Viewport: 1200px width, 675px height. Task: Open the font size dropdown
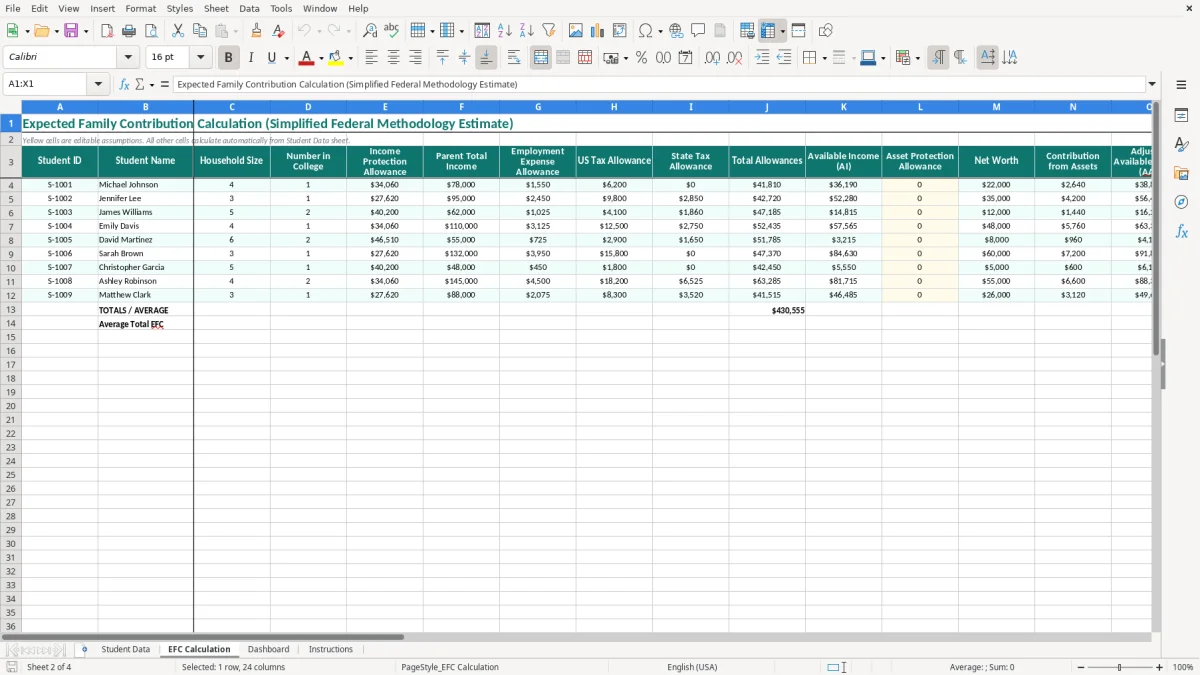coord(200,58)
